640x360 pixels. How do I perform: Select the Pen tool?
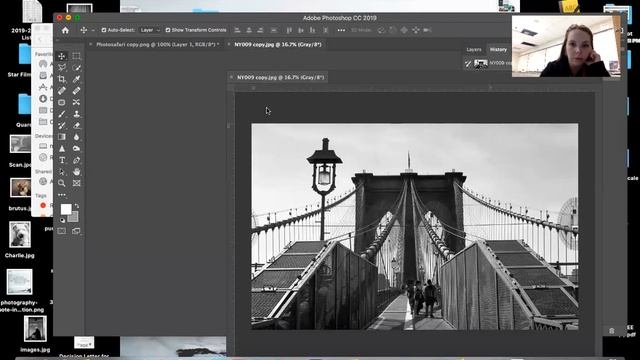click(76, 160)
